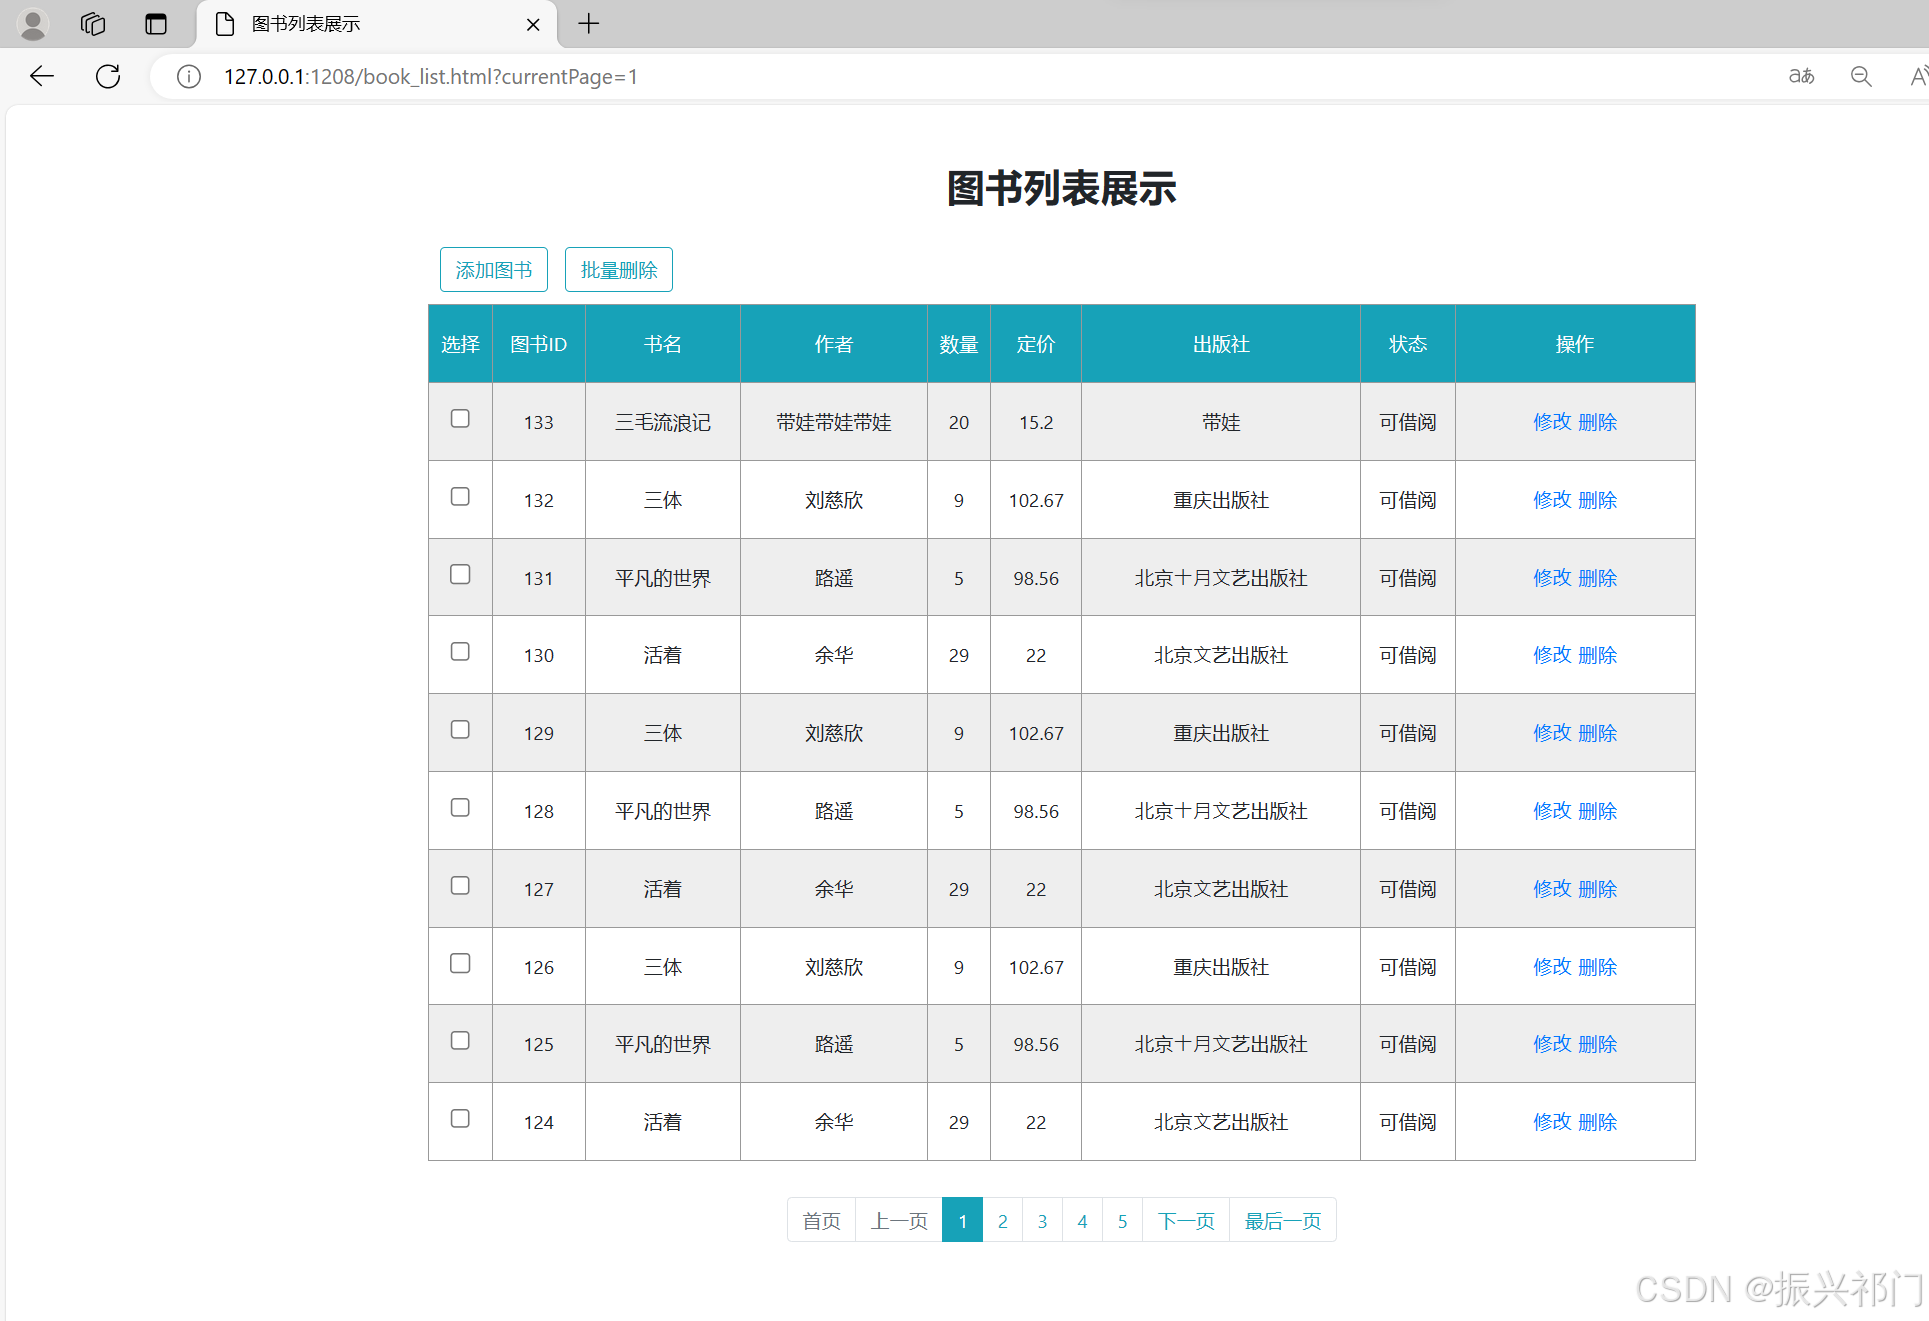Click the zoom magnifier icon in address bar
This screenshot has height=1321, width=1929.
click(1860, 76)
